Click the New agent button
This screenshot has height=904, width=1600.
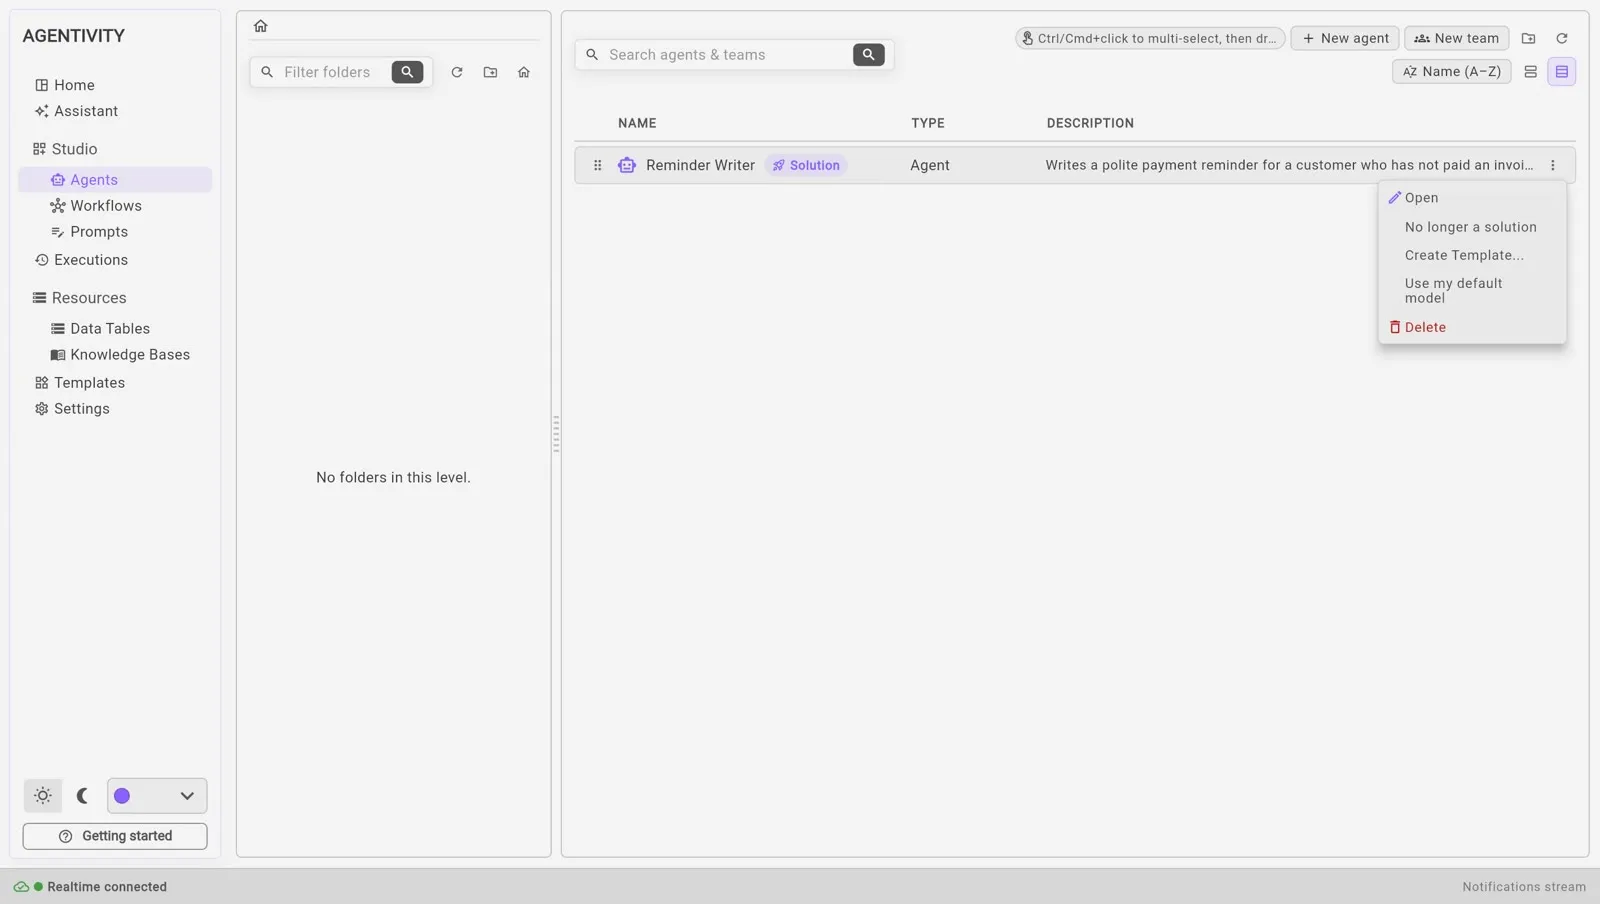[x=1345, y=38]
